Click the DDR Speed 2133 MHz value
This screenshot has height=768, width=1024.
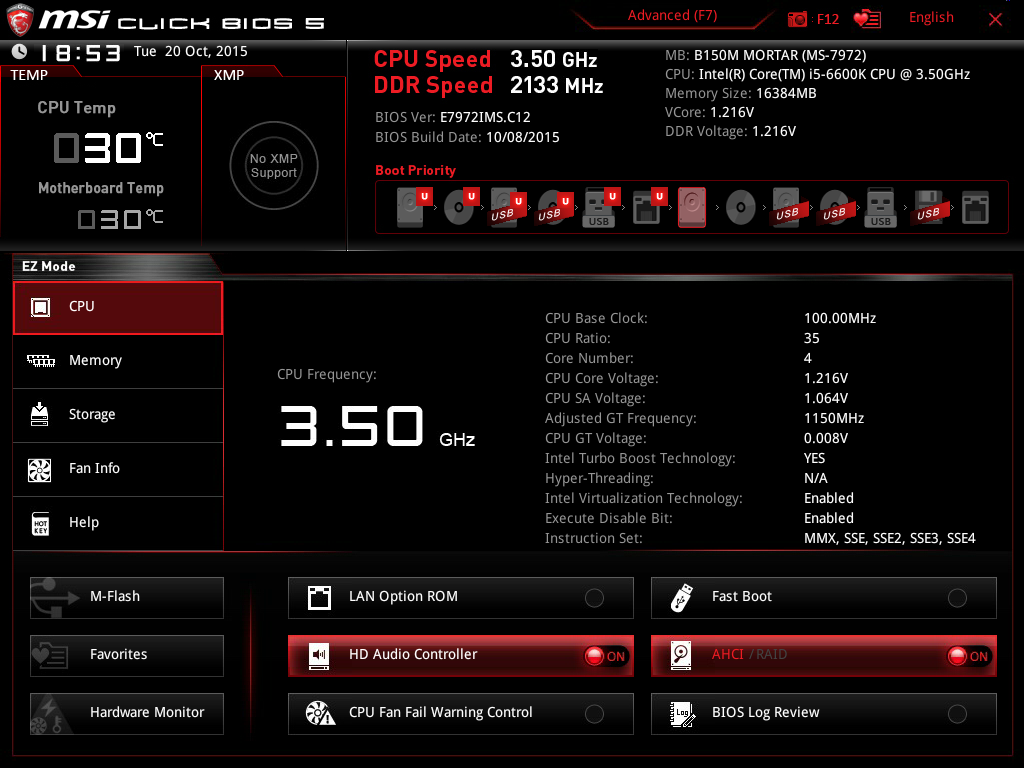click(556, 85)
